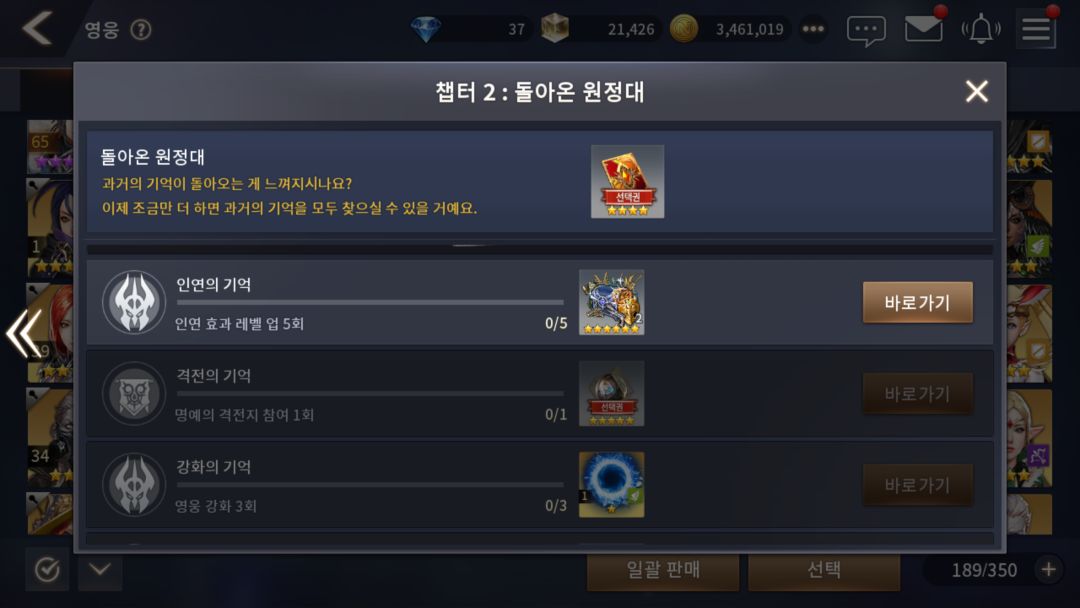Tap the blue diamond currency icon
The height and width of the screenshot is (608, 1080).
click(x=426, y=29)
